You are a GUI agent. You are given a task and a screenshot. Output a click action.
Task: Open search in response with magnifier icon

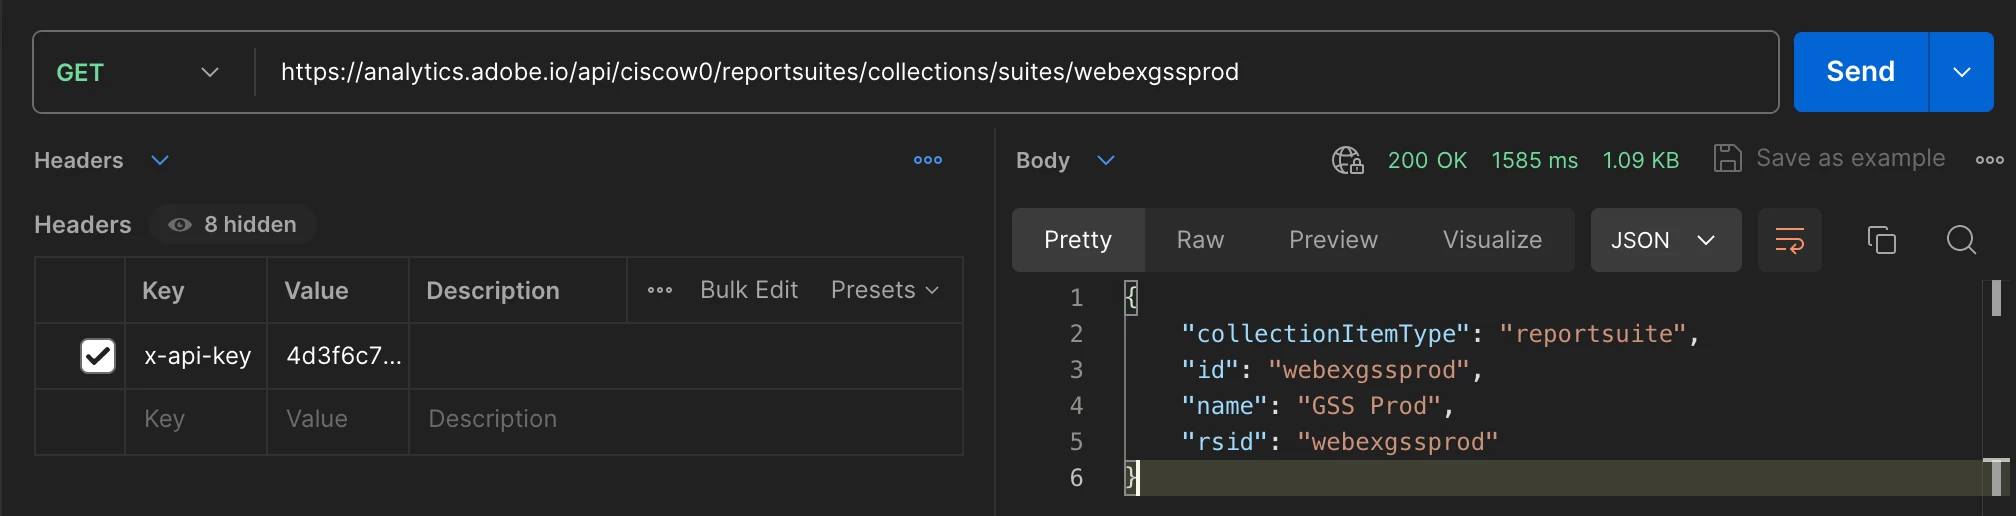click(1961, 240)
